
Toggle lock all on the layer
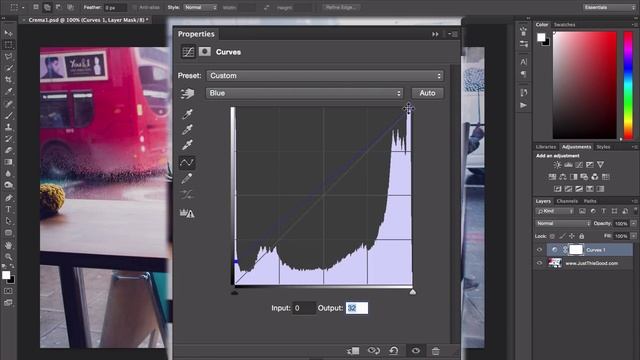click(582, 236)
